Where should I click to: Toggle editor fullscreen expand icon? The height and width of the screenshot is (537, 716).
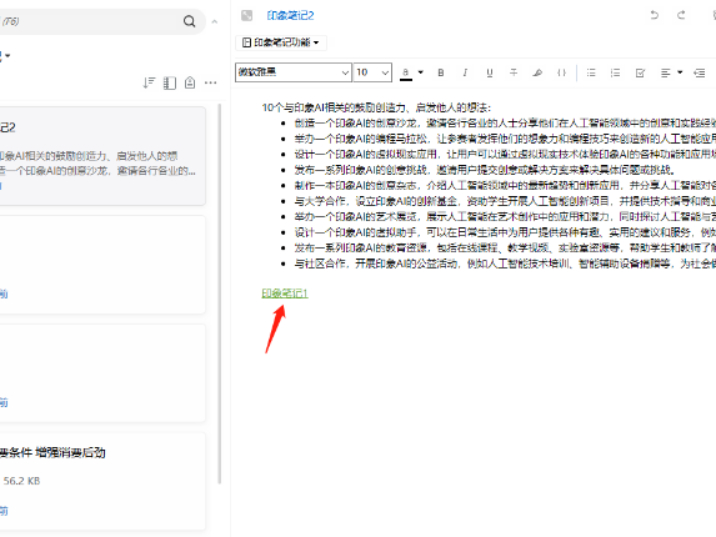247,16
